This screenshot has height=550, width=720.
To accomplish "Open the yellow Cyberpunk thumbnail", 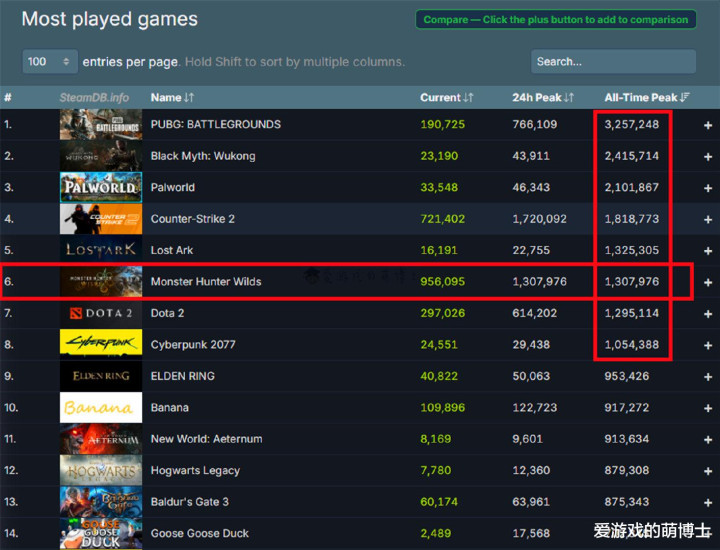I will pyautogui.click(x=101, y=344).
